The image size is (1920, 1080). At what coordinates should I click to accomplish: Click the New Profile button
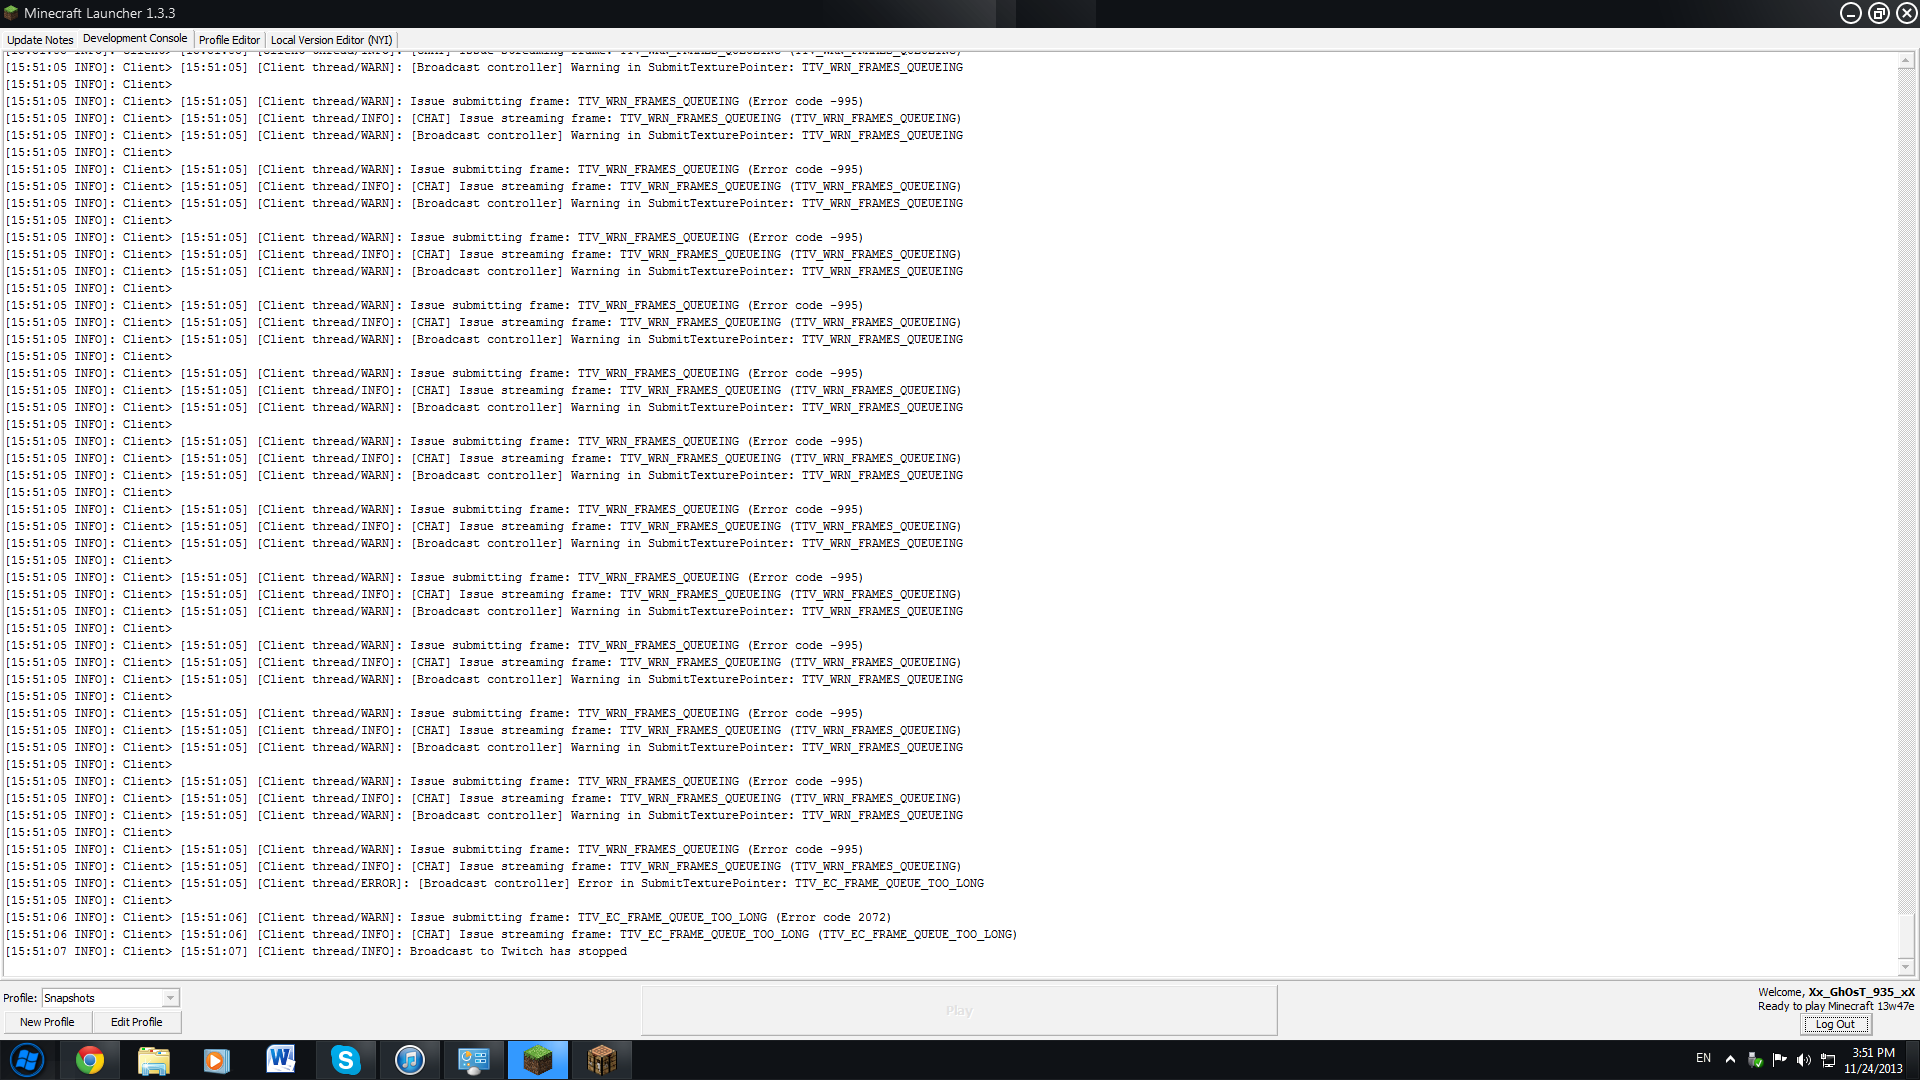coord(47,1022)
